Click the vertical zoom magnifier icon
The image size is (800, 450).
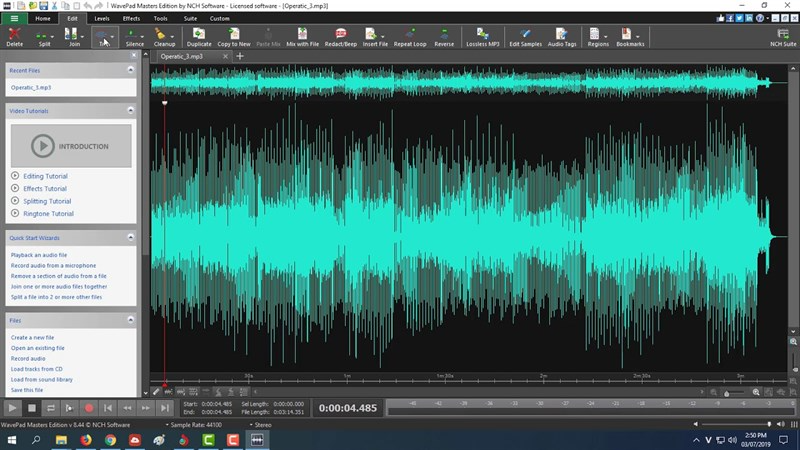coord(793,342)
